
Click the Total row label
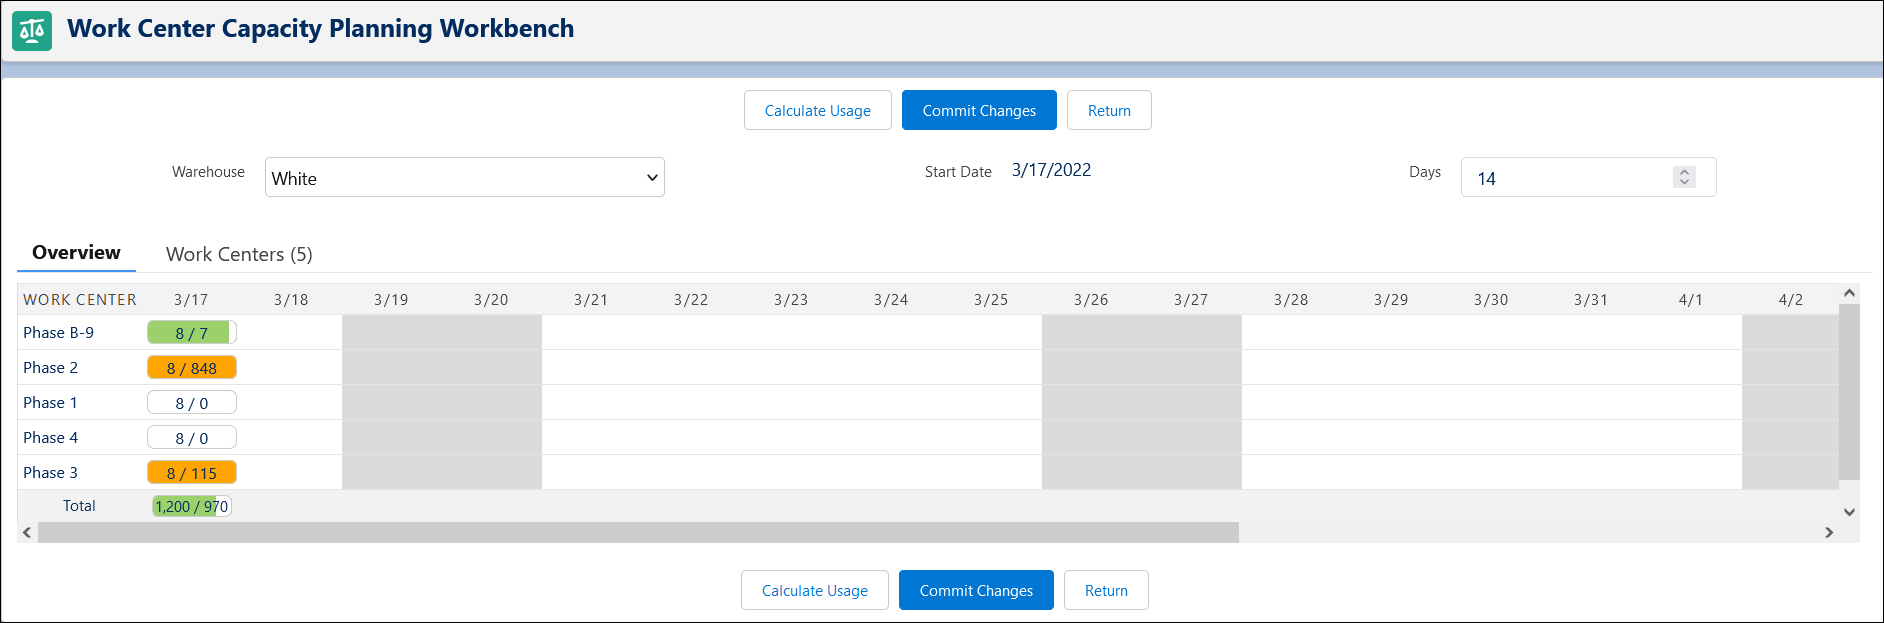coord(79,505)
